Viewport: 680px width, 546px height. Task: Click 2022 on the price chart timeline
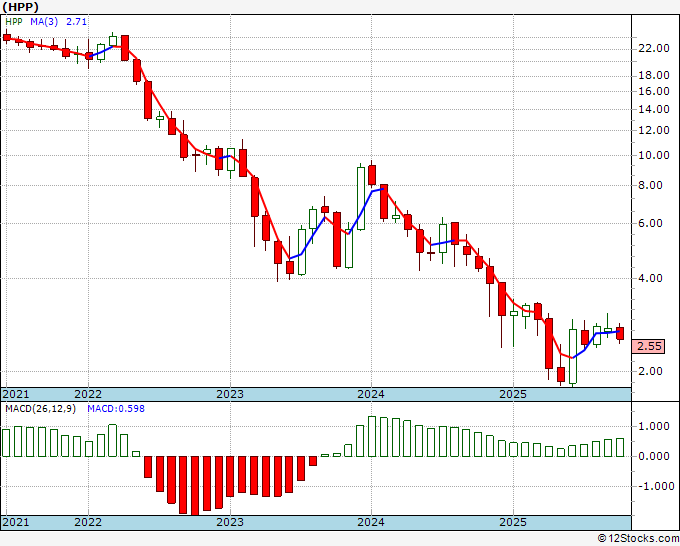(88, 394)
